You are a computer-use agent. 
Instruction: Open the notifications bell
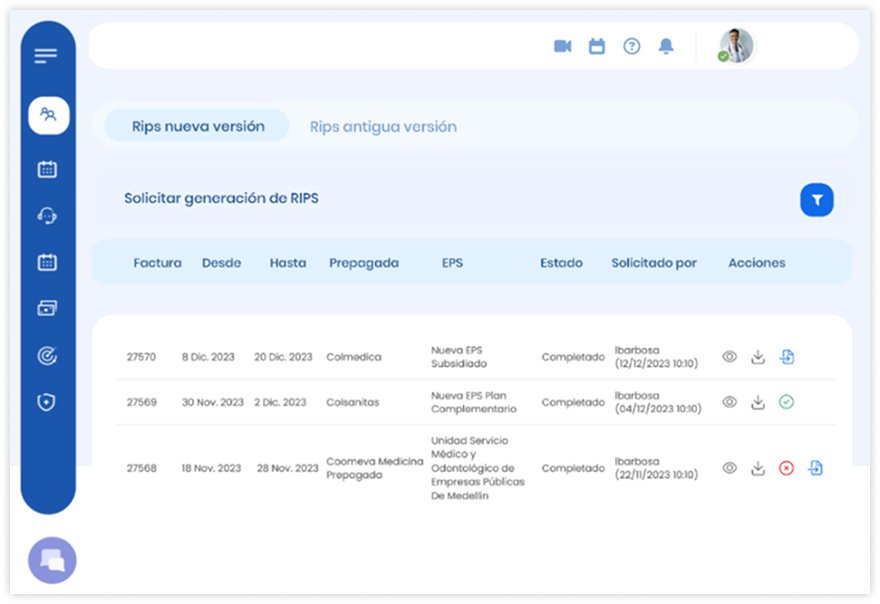pyautogui.click(x=666, y=46)
